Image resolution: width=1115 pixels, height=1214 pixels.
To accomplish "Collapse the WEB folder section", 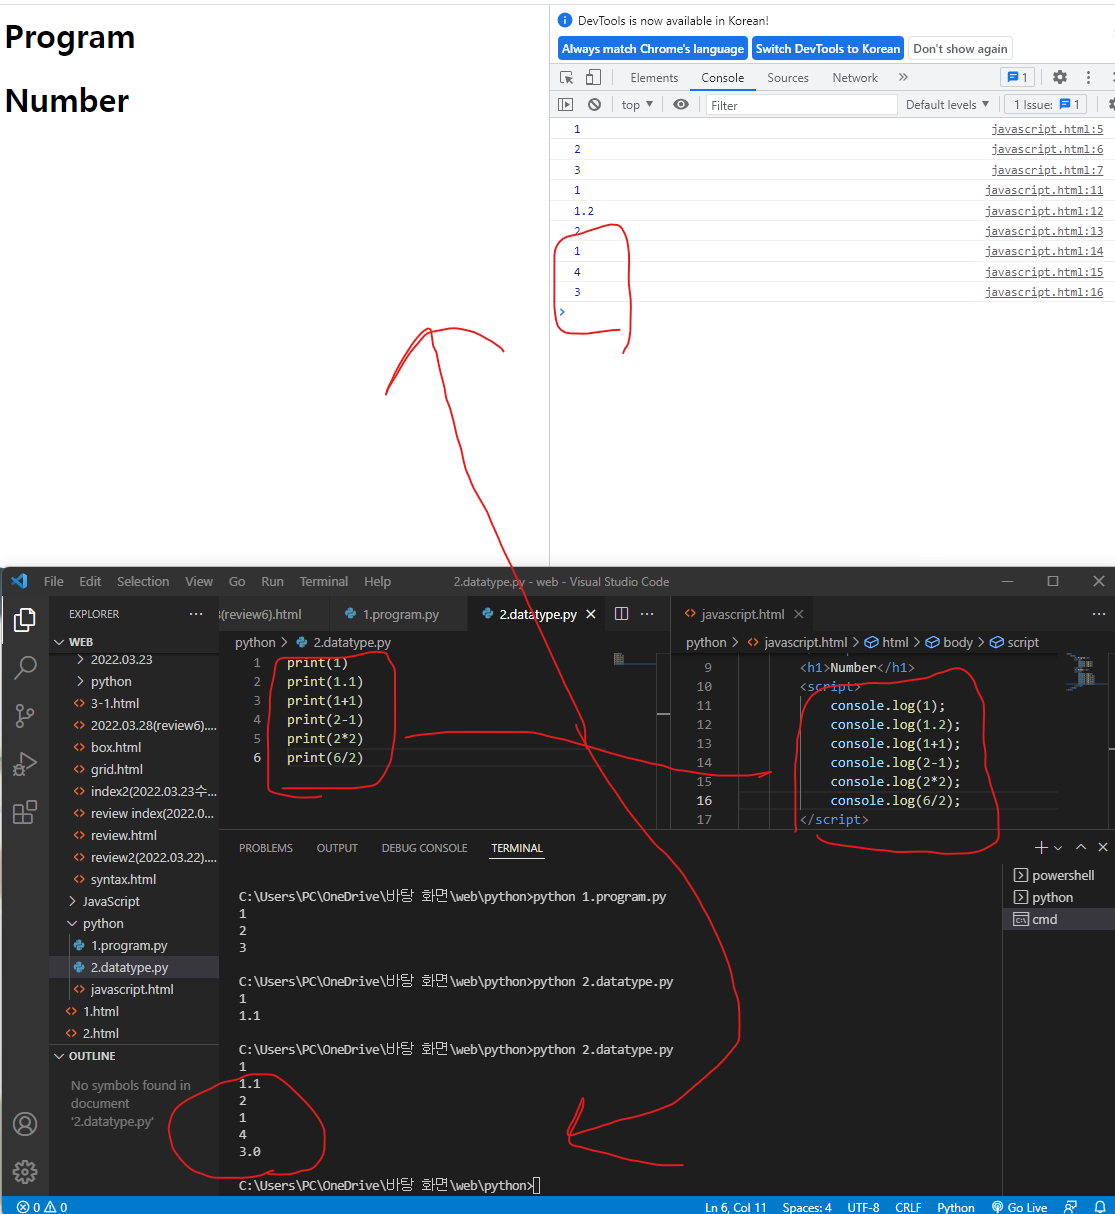I will click(x=80, y=642).
